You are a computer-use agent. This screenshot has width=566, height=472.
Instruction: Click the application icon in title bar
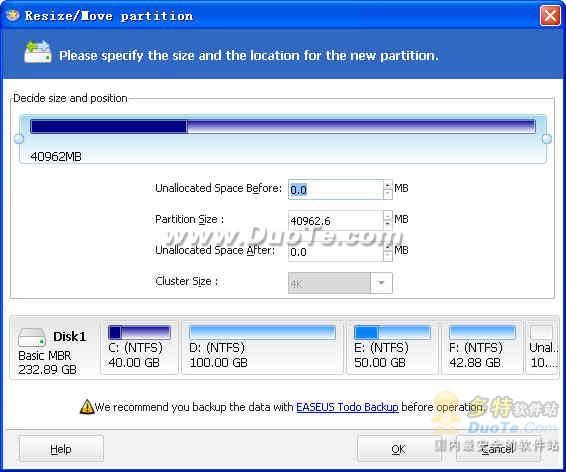(x=13, y=16)
